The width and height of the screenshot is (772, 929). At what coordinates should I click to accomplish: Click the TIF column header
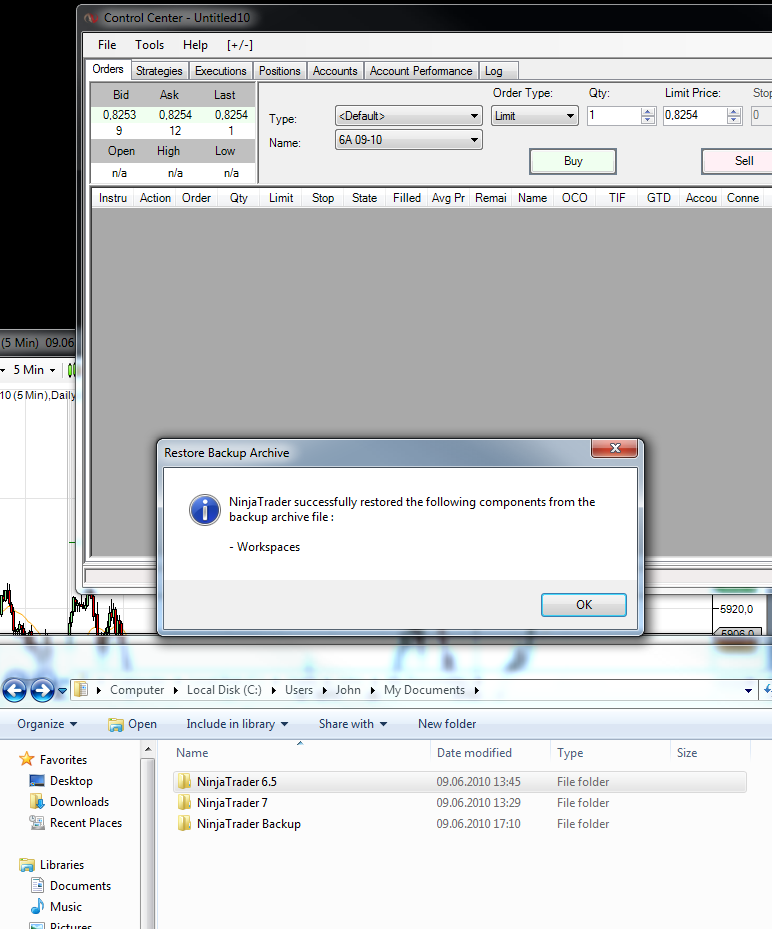tap(617, 198)
